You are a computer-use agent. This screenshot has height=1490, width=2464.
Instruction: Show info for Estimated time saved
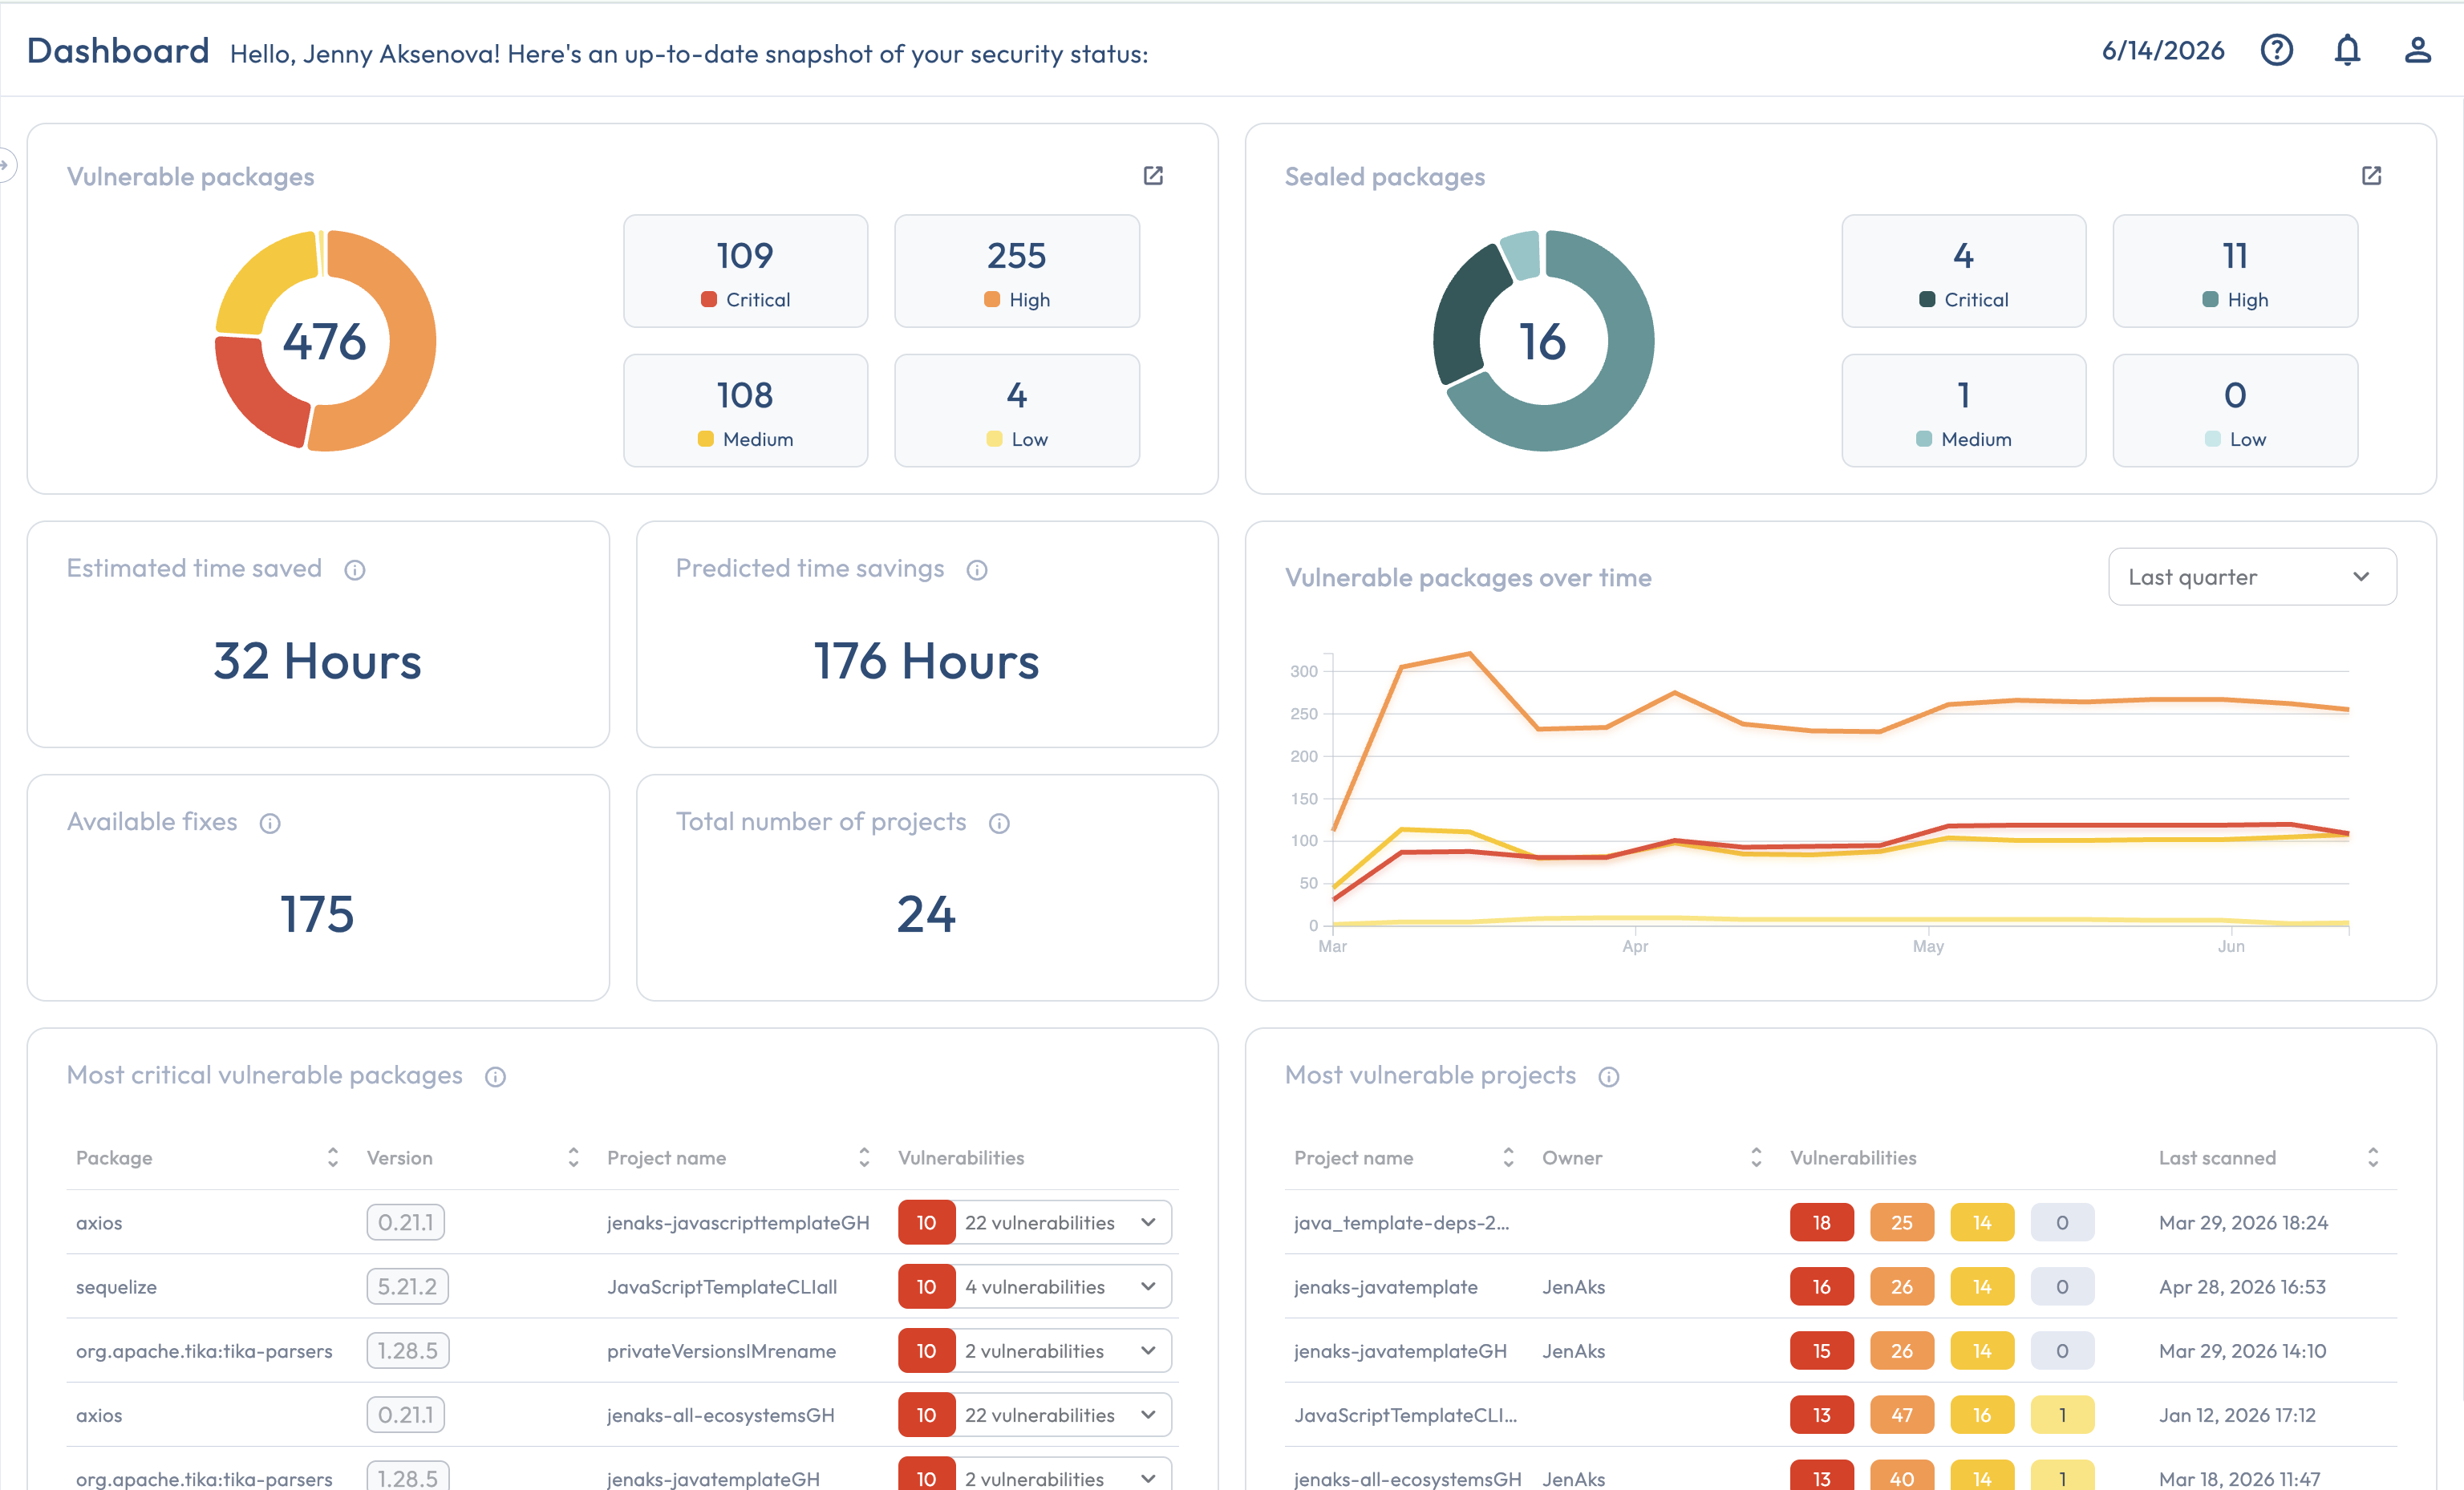[x=355, y=570]
